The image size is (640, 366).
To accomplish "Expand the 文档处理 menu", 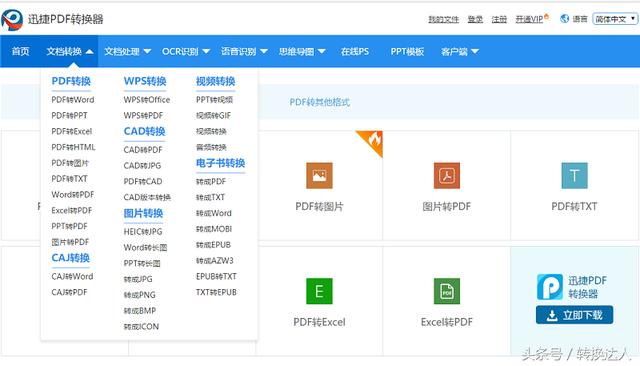I will [127, 51].
